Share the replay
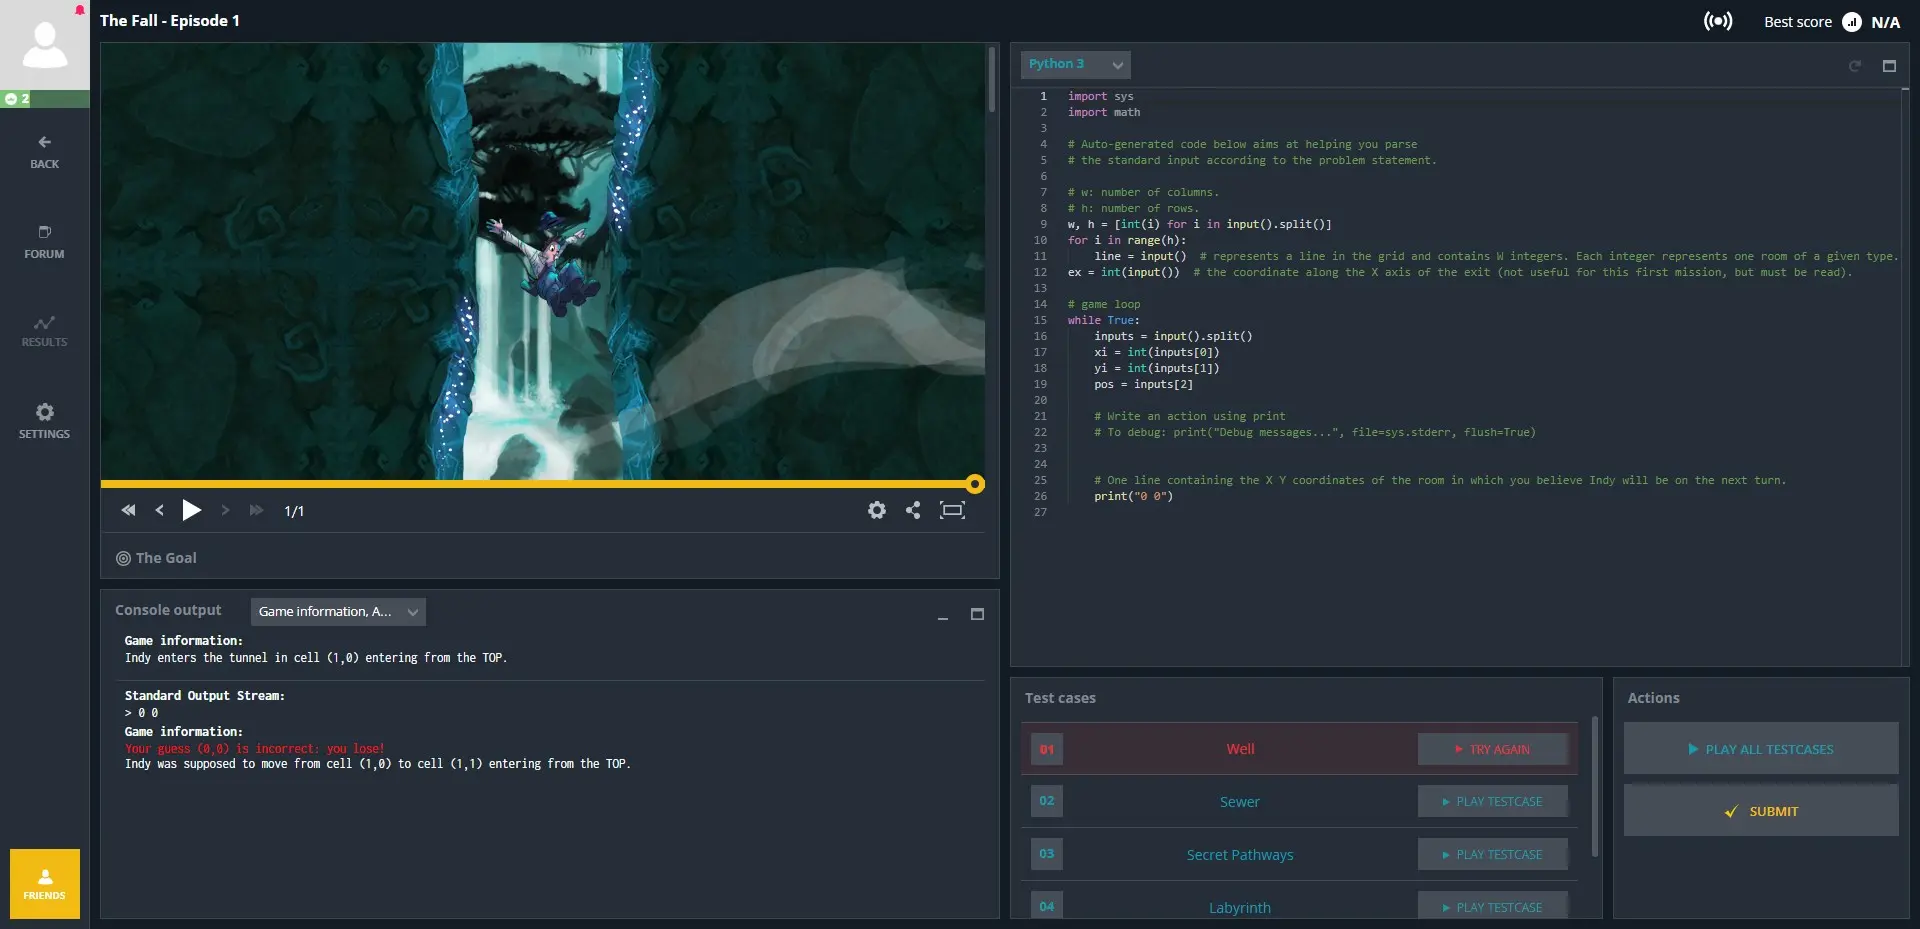This screenshot has height=929, width=1920. (913, 510)
